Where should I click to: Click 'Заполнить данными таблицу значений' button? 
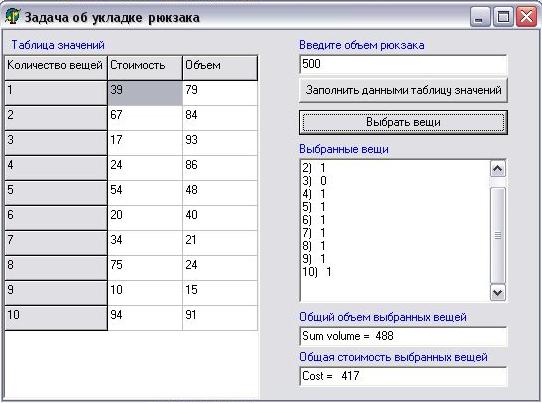(x=403, y=90)
